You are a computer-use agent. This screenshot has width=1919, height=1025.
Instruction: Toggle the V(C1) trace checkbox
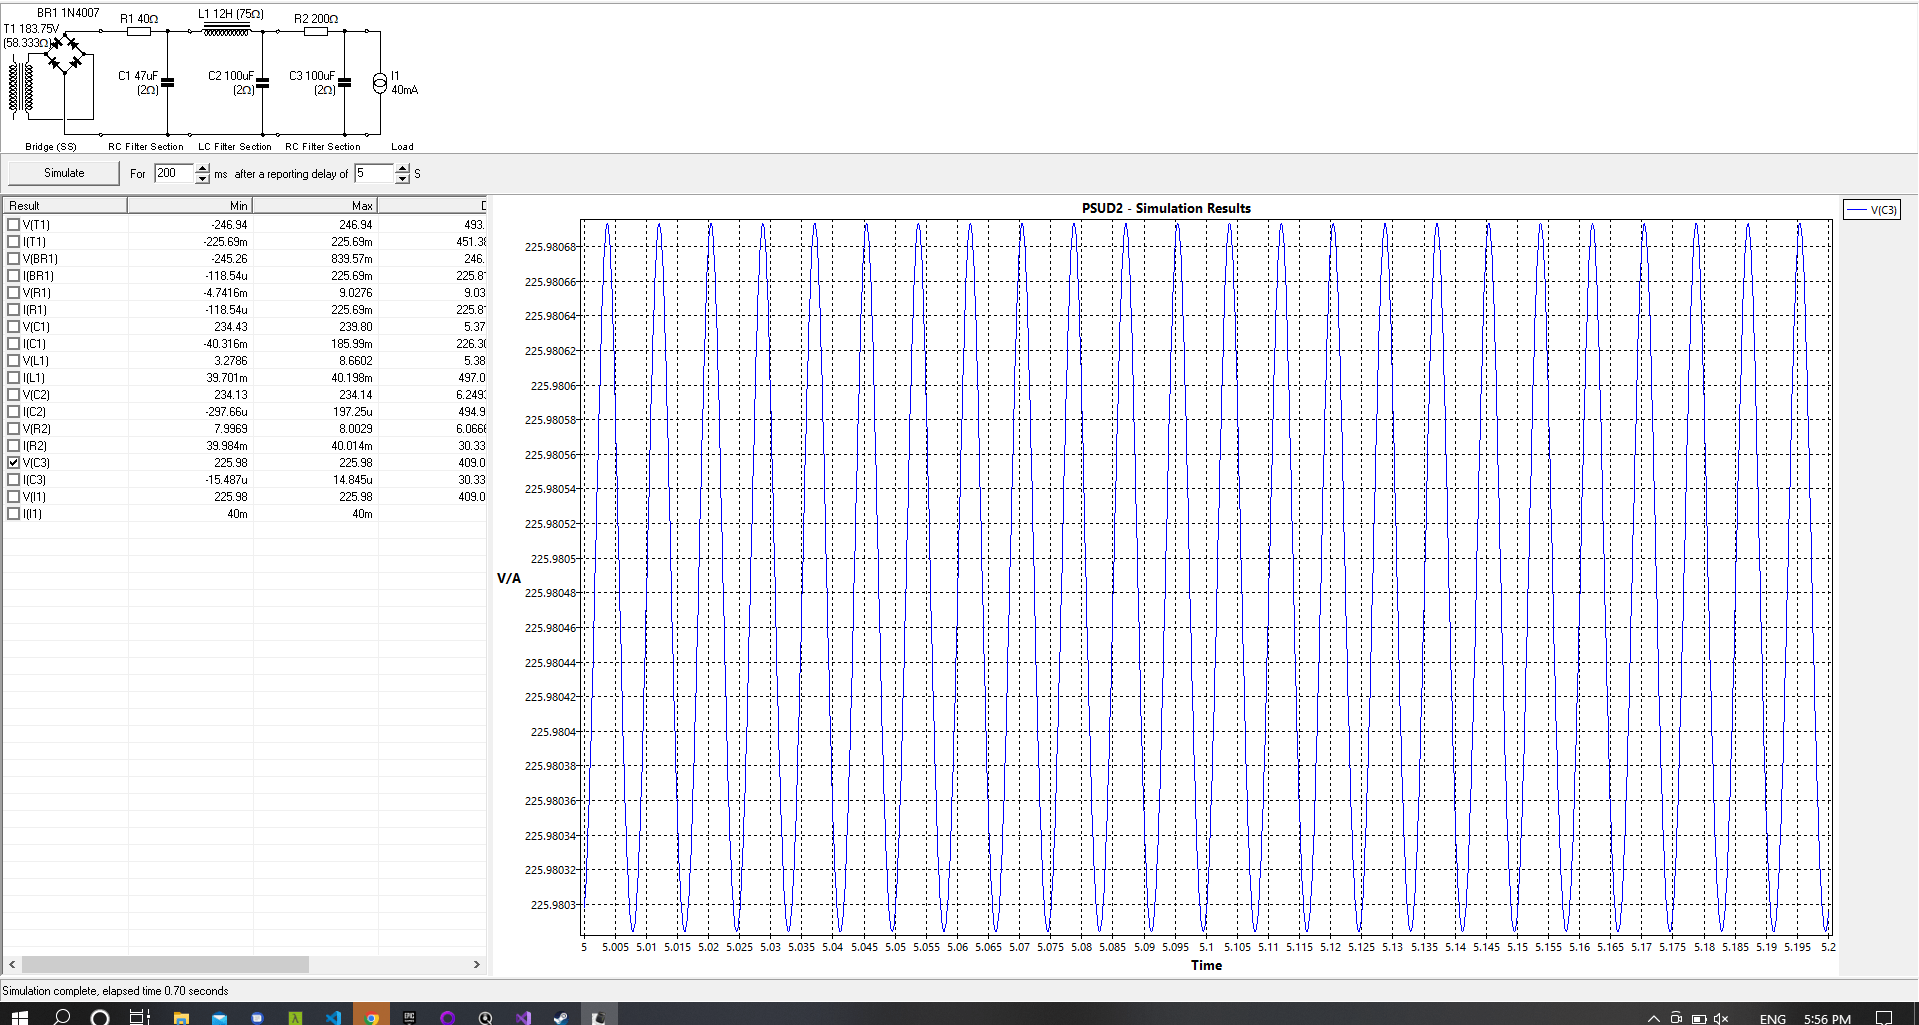pyautogui.click(x=14, y=327)
